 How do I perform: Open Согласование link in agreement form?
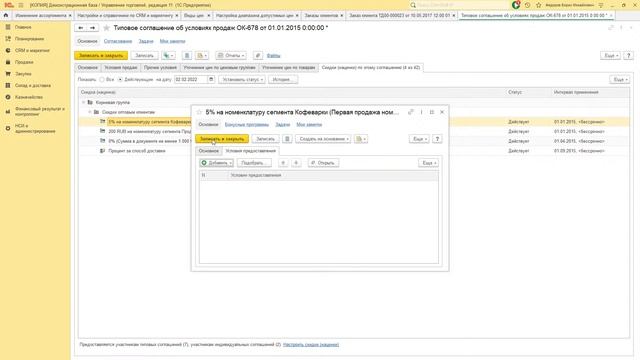click(118, 41)
